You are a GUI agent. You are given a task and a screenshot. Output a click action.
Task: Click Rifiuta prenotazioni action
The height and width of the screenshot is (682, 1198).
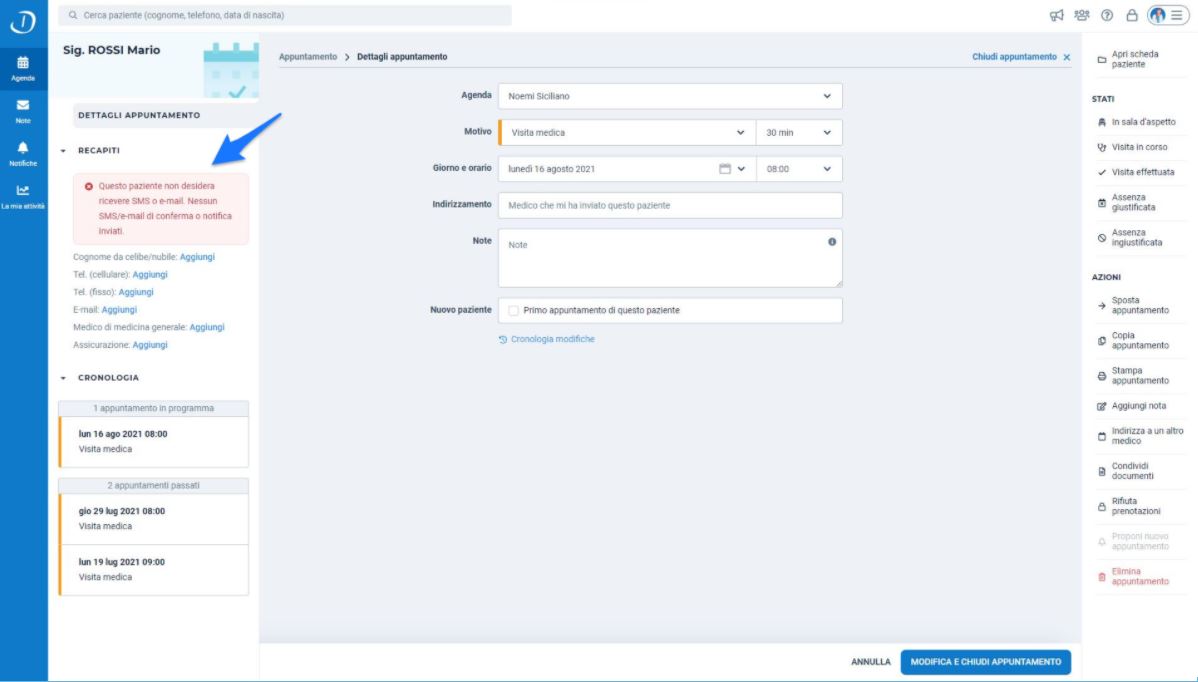pos(1130,506)
